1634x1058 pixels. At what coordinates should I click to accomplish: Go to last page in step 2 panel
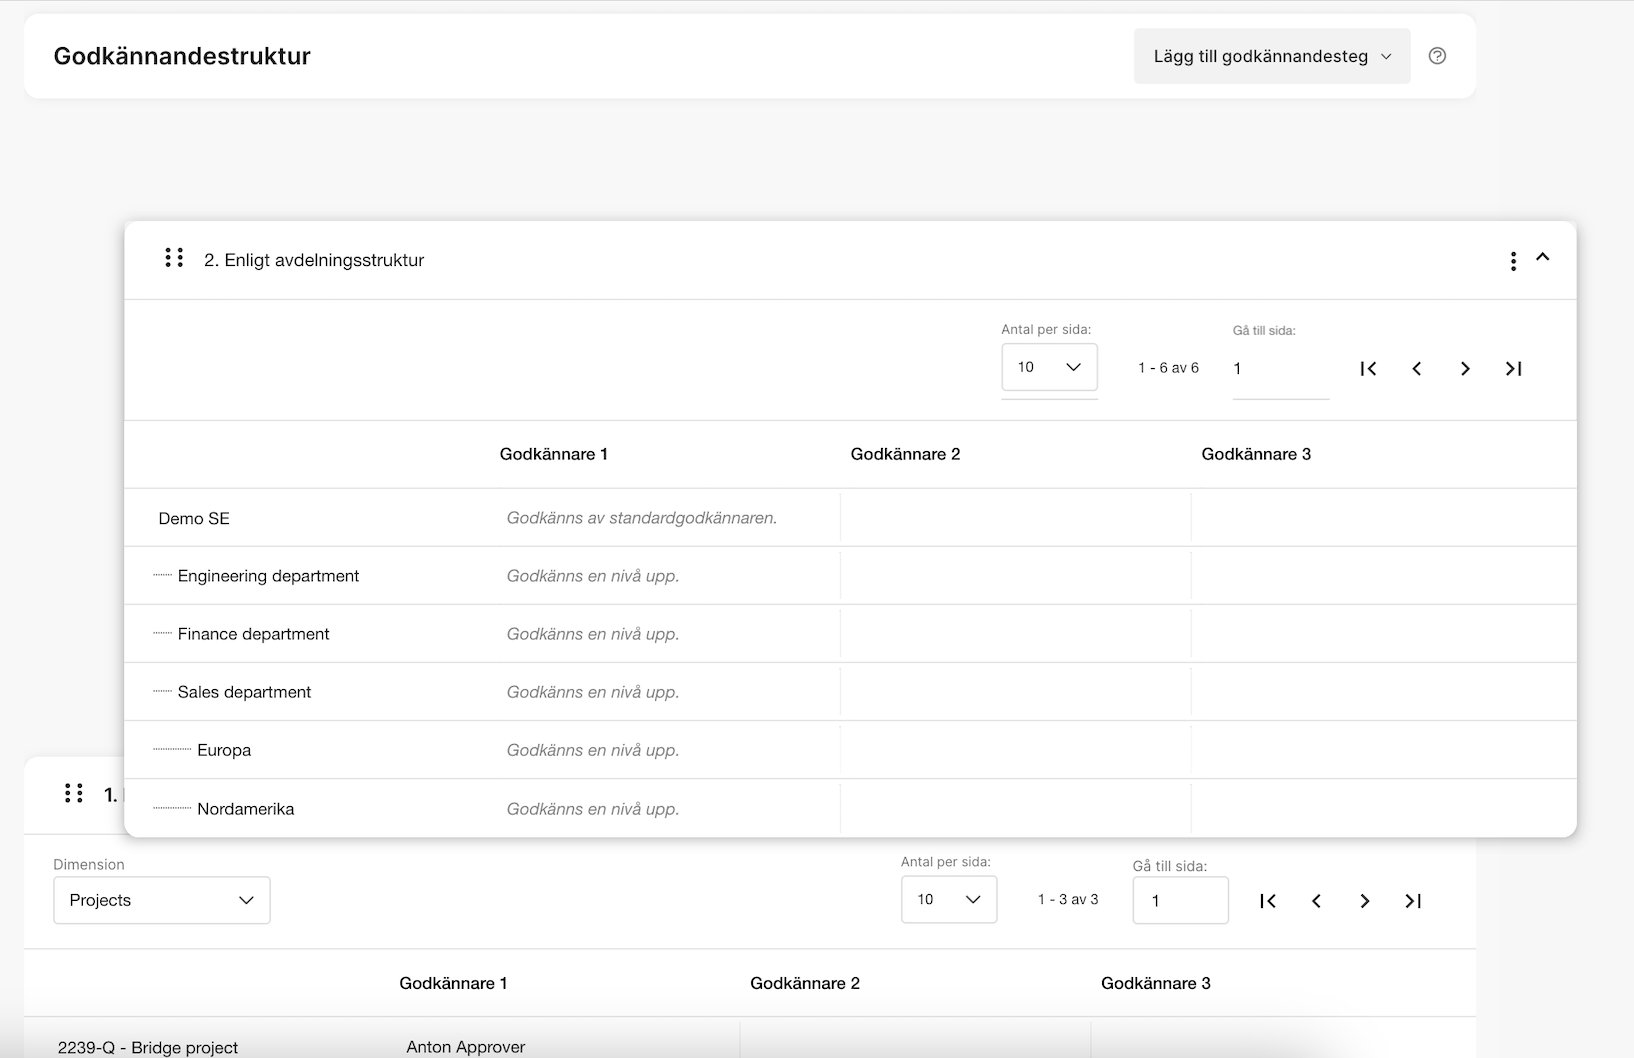[x=1514, y=369]
